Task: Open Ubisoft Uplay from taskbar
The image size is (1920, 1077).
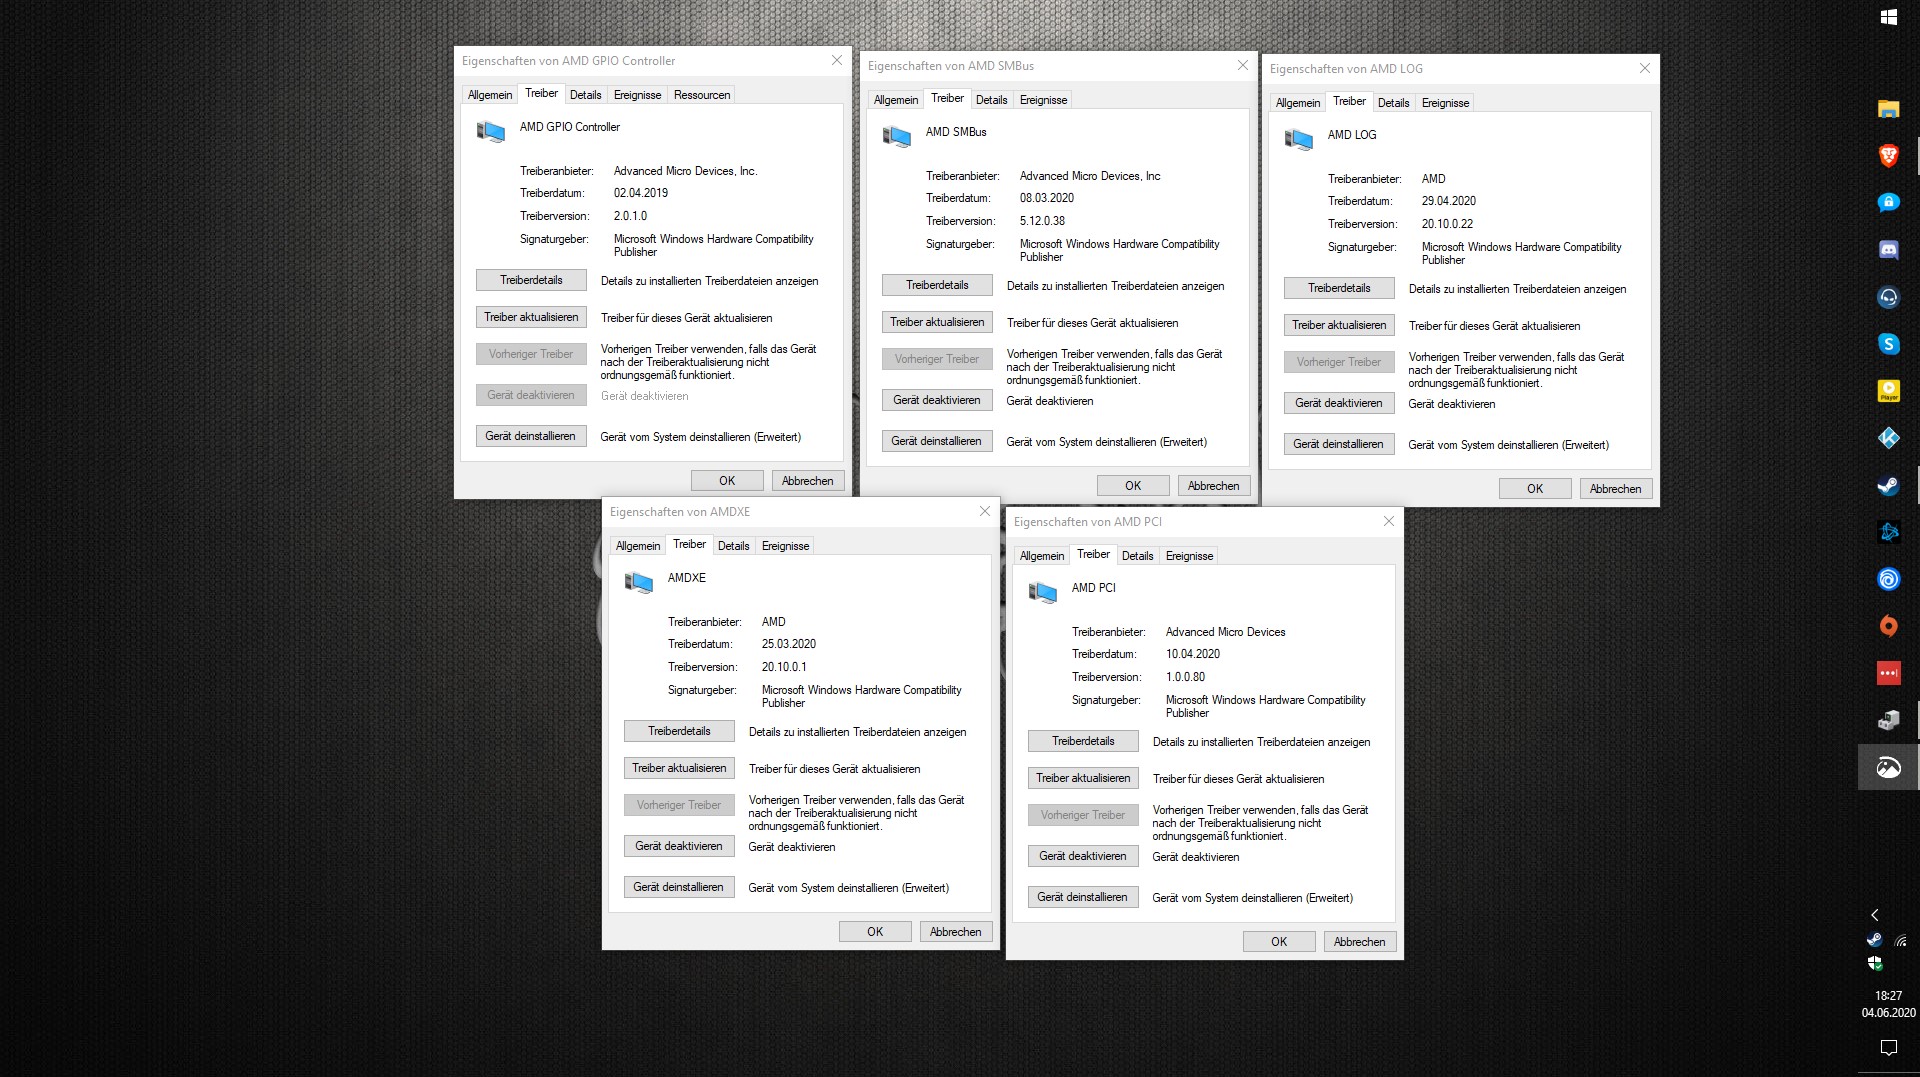Action: 1888,579
